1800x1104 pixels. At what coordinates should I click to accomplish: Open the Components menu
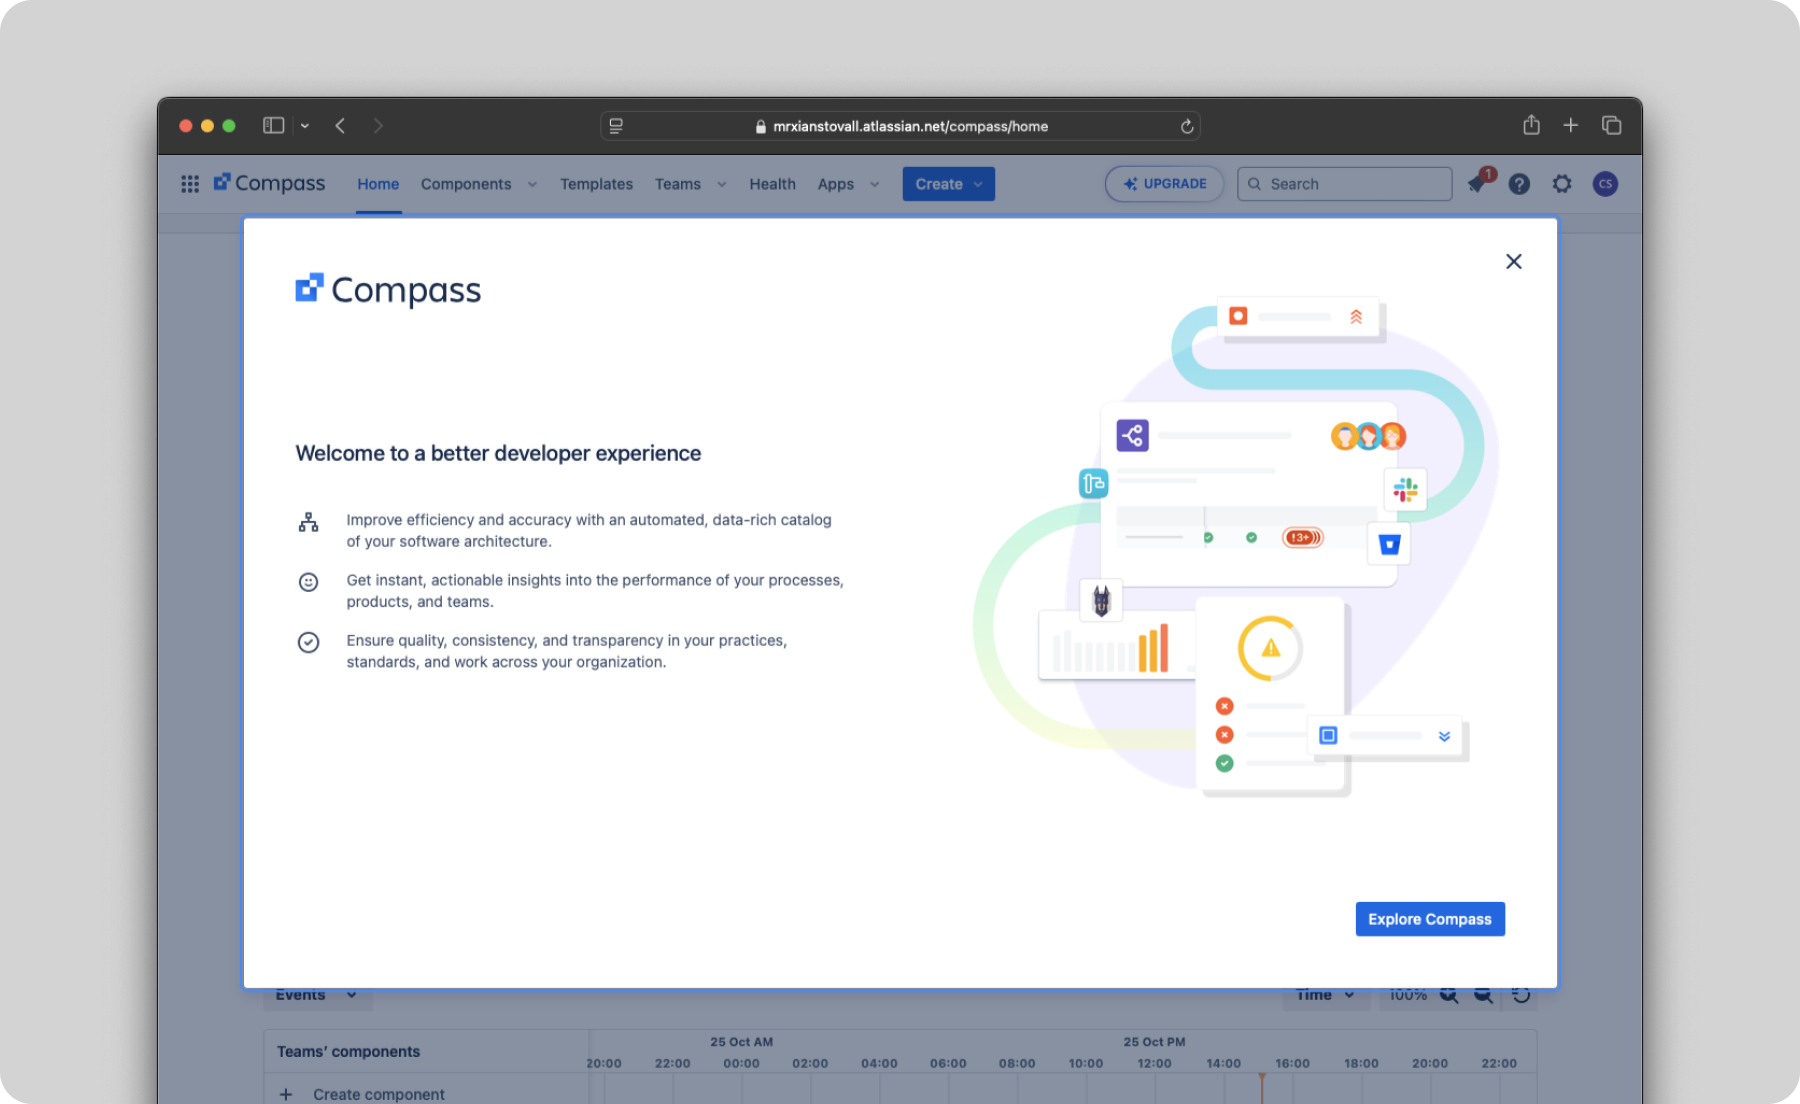click(466, 184)
